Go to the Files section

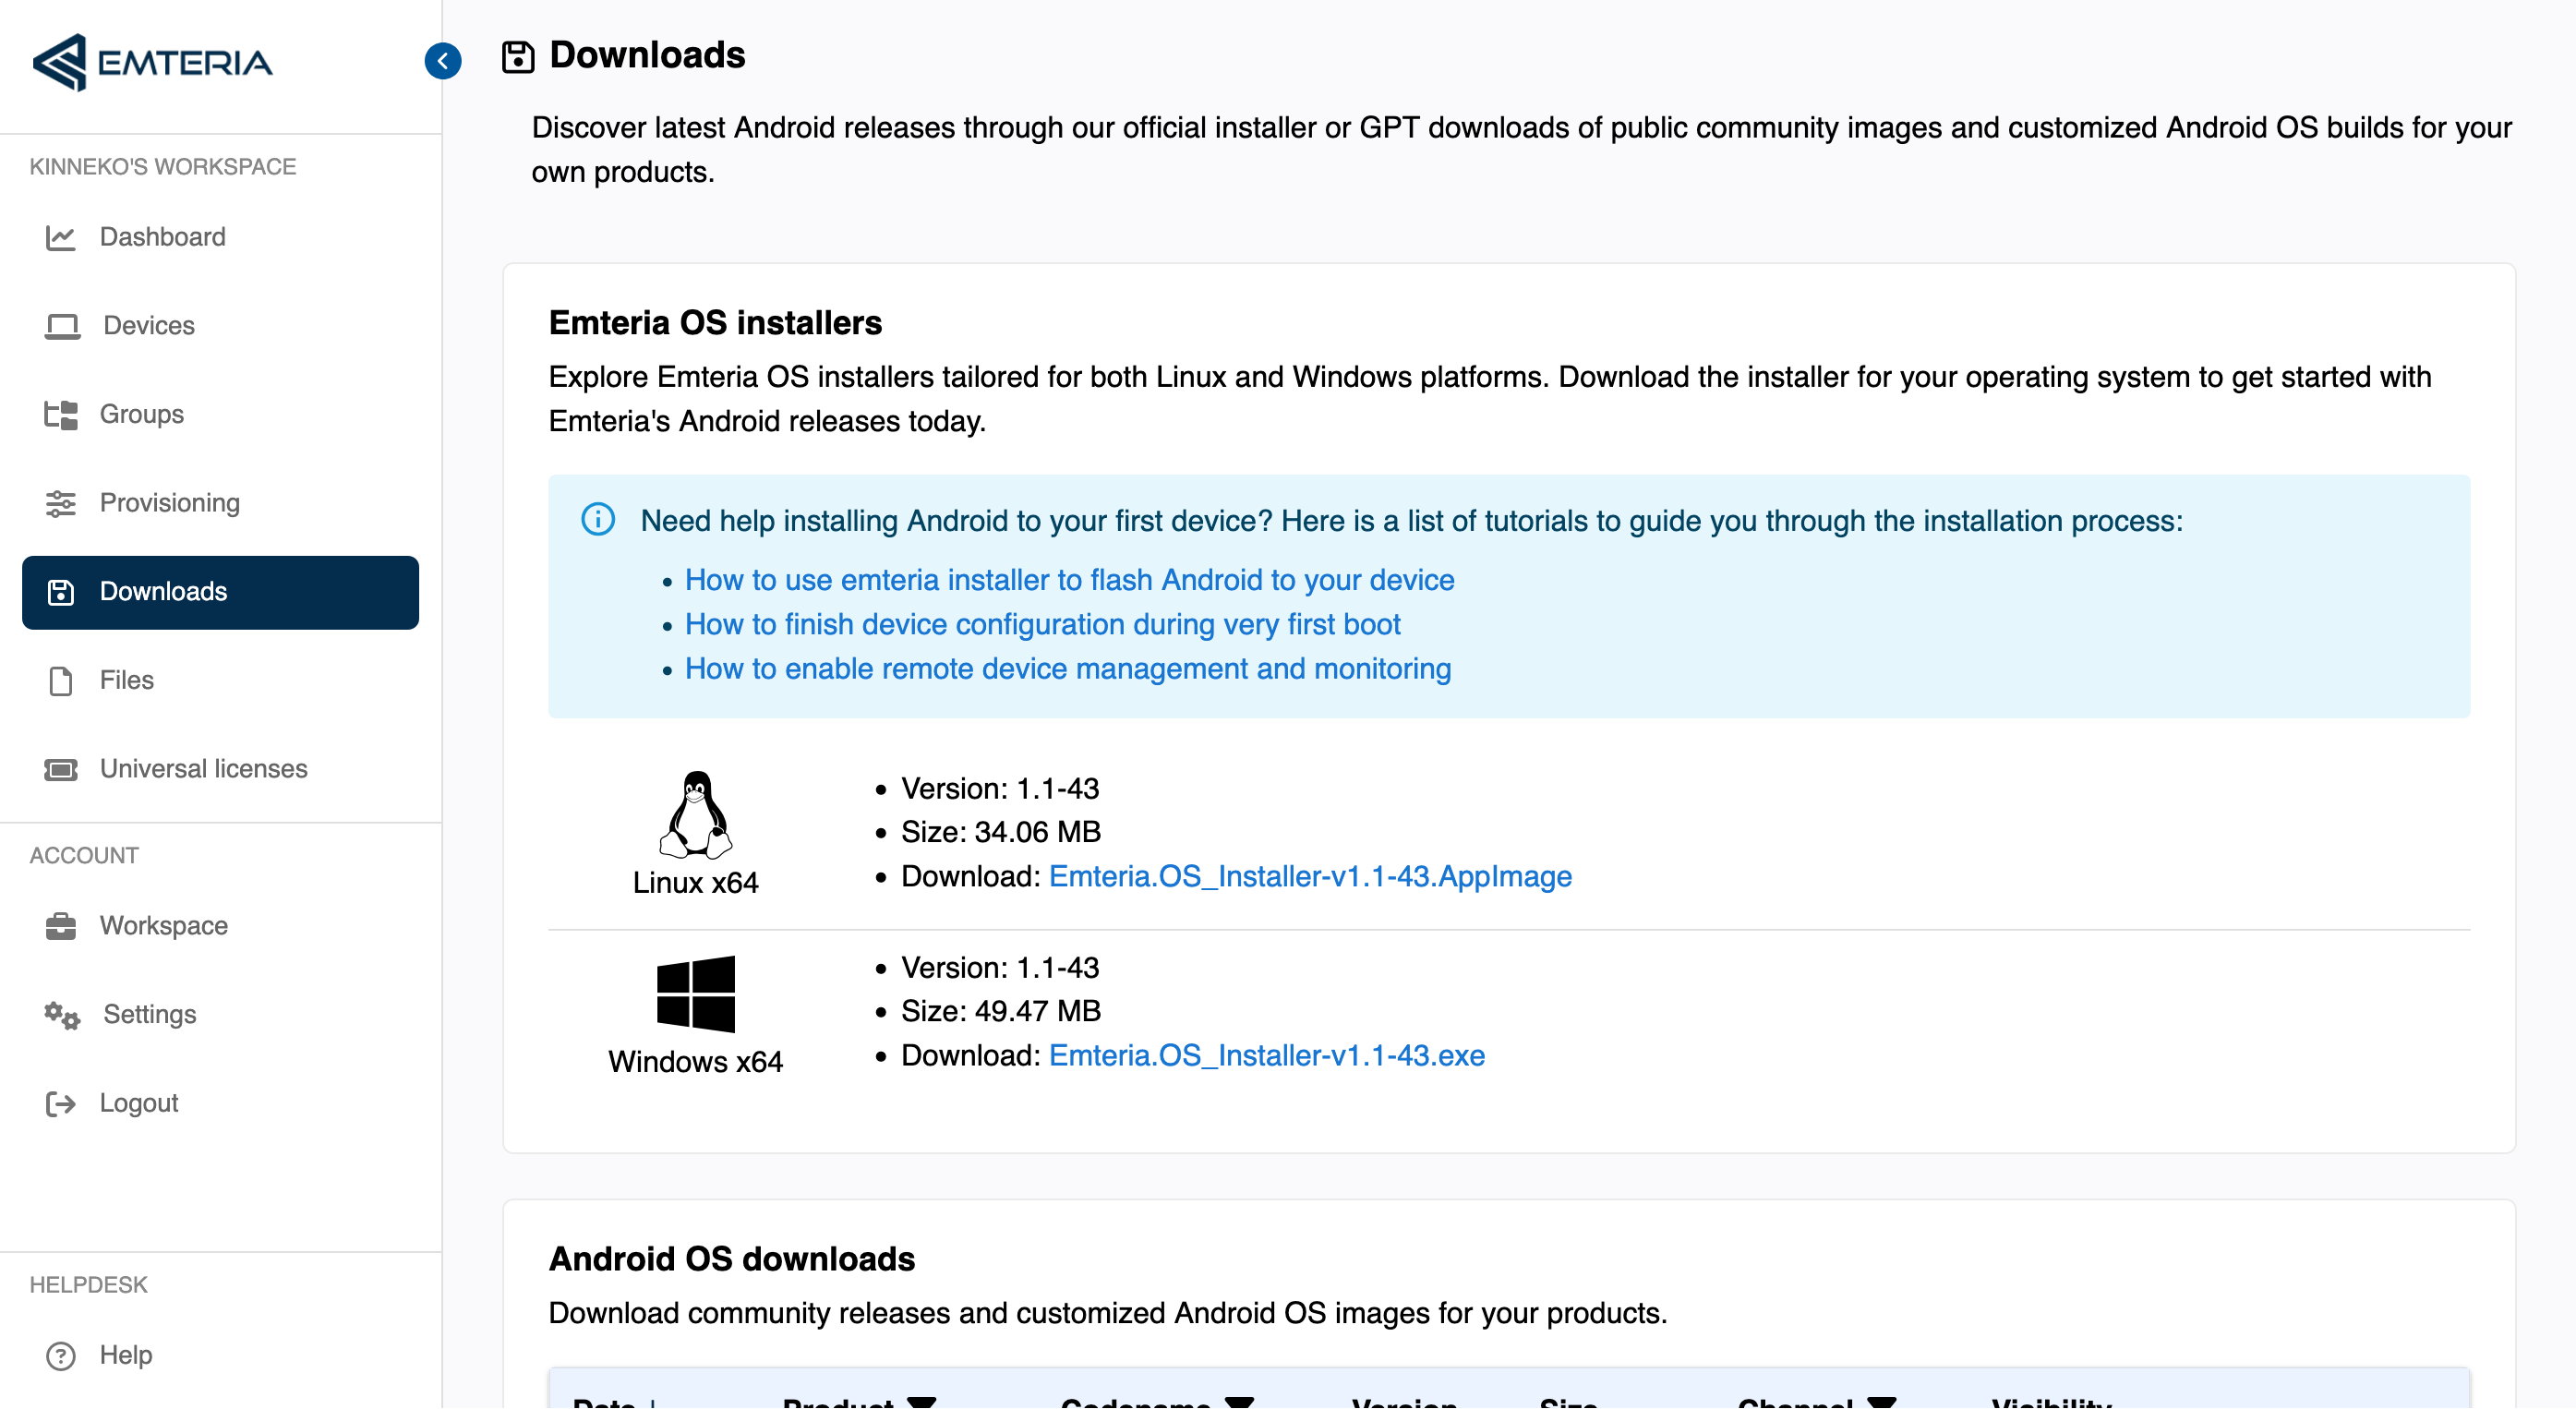coord(220,681)
